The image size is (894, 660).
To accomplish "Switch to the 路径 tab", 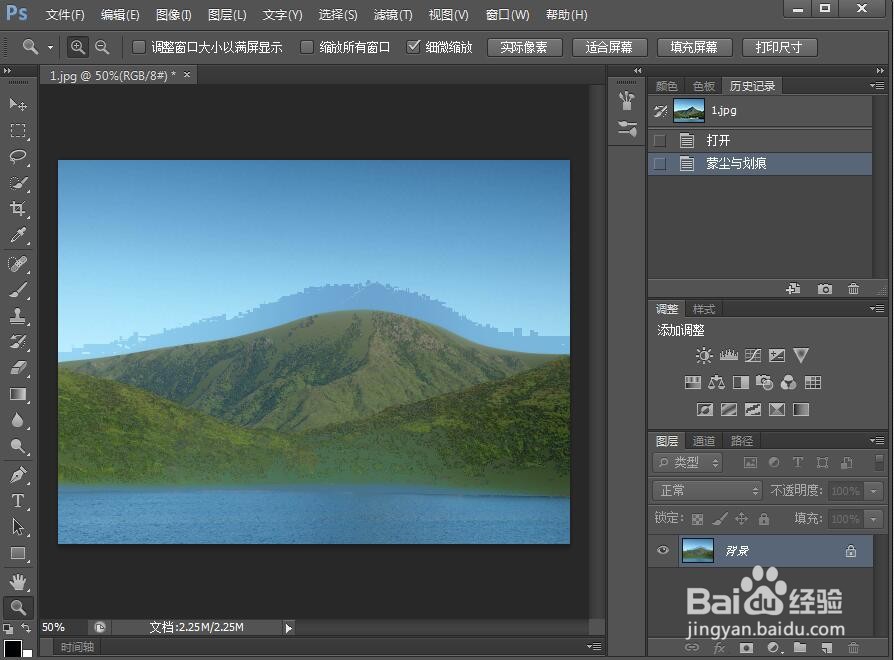I will pos(741,441).
